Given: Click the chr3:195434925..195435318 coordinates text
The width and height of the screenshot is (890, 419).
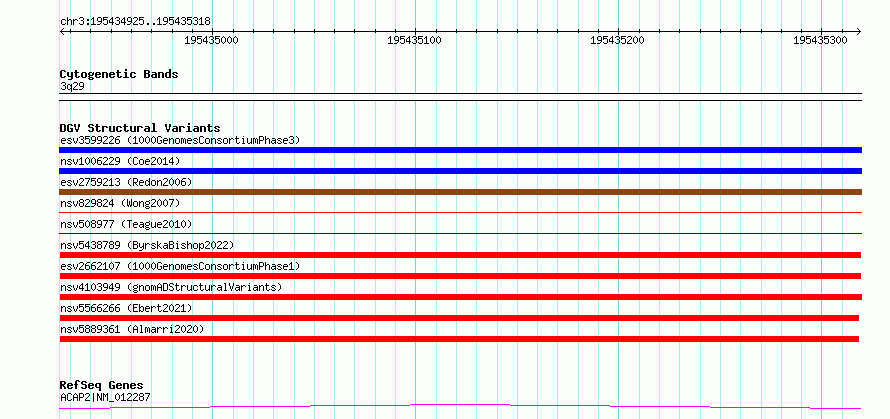Looking at the screenshot, I should tap(135, 22).
